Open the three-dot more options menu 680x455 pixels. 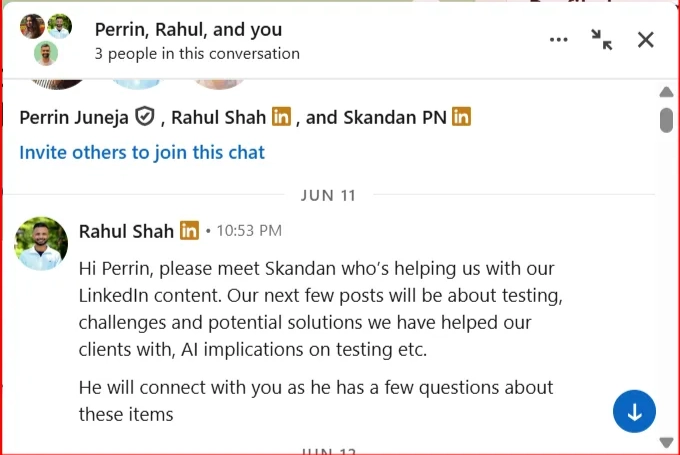[x=559, y=40]
